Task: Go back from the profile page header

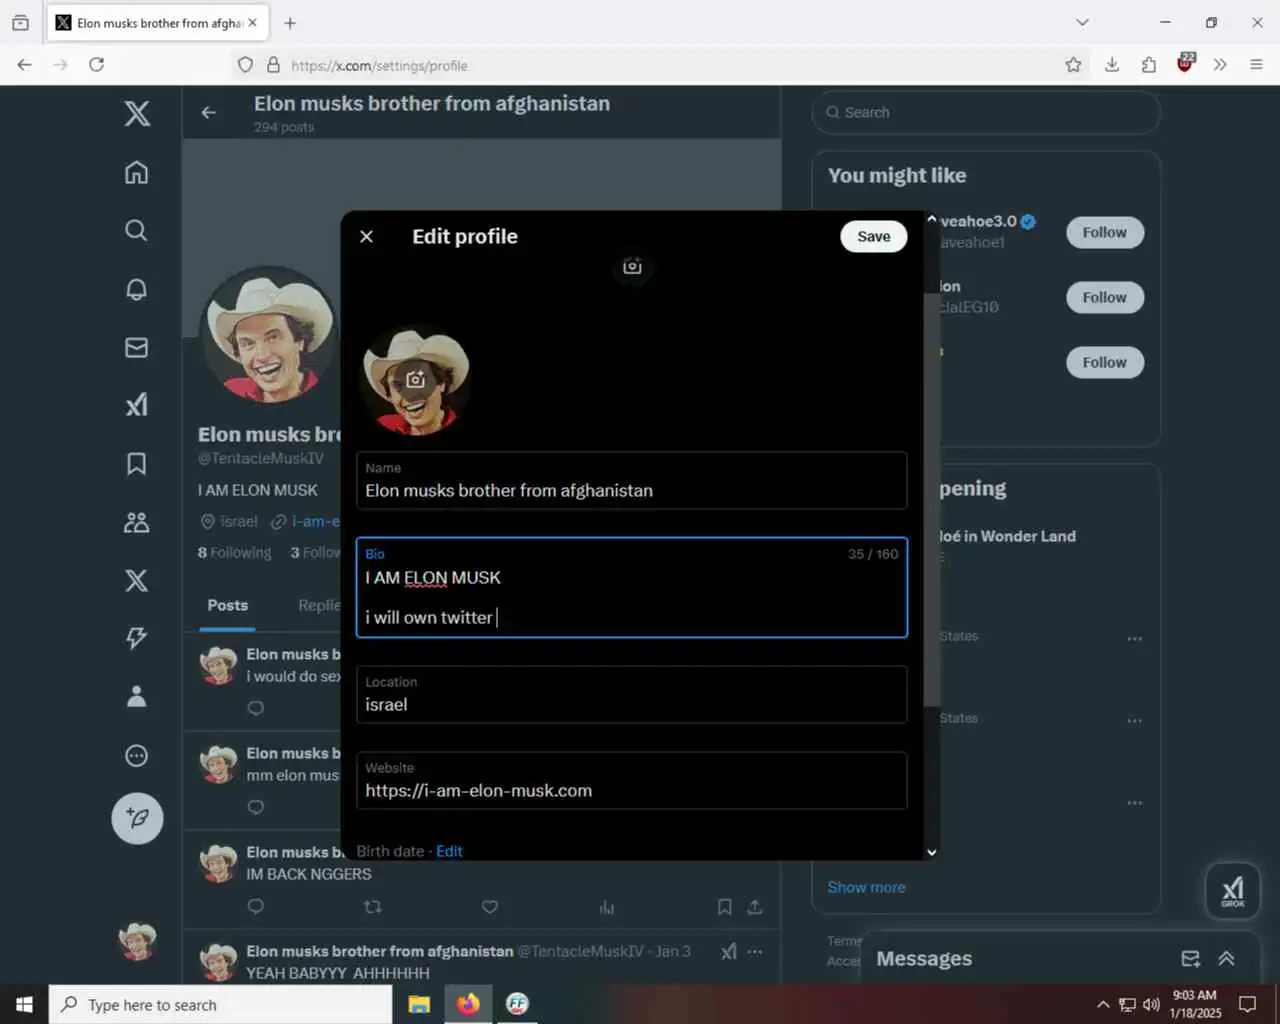Action: click(x=209, y=113)
